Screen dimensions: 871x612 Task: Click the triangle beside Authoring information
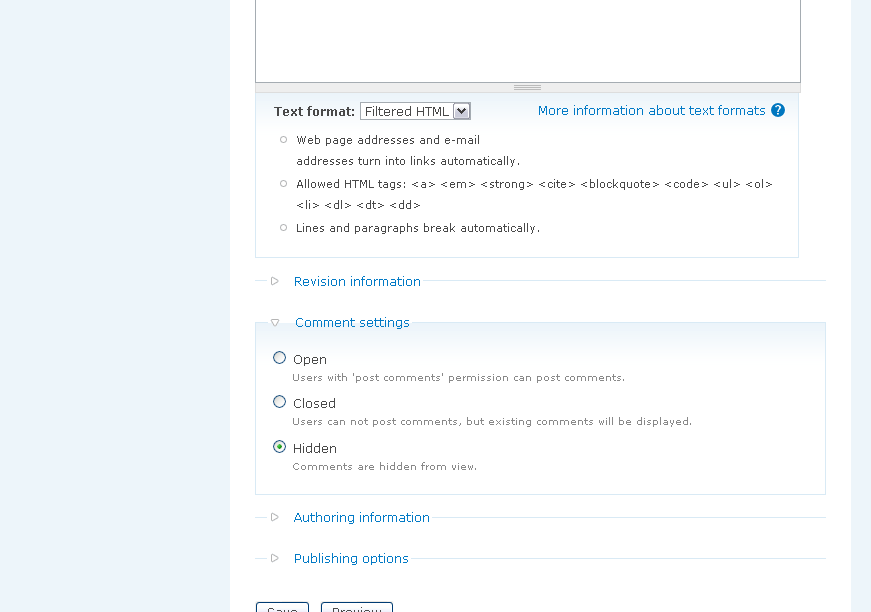pyautogui.click(x=275, y=517)
